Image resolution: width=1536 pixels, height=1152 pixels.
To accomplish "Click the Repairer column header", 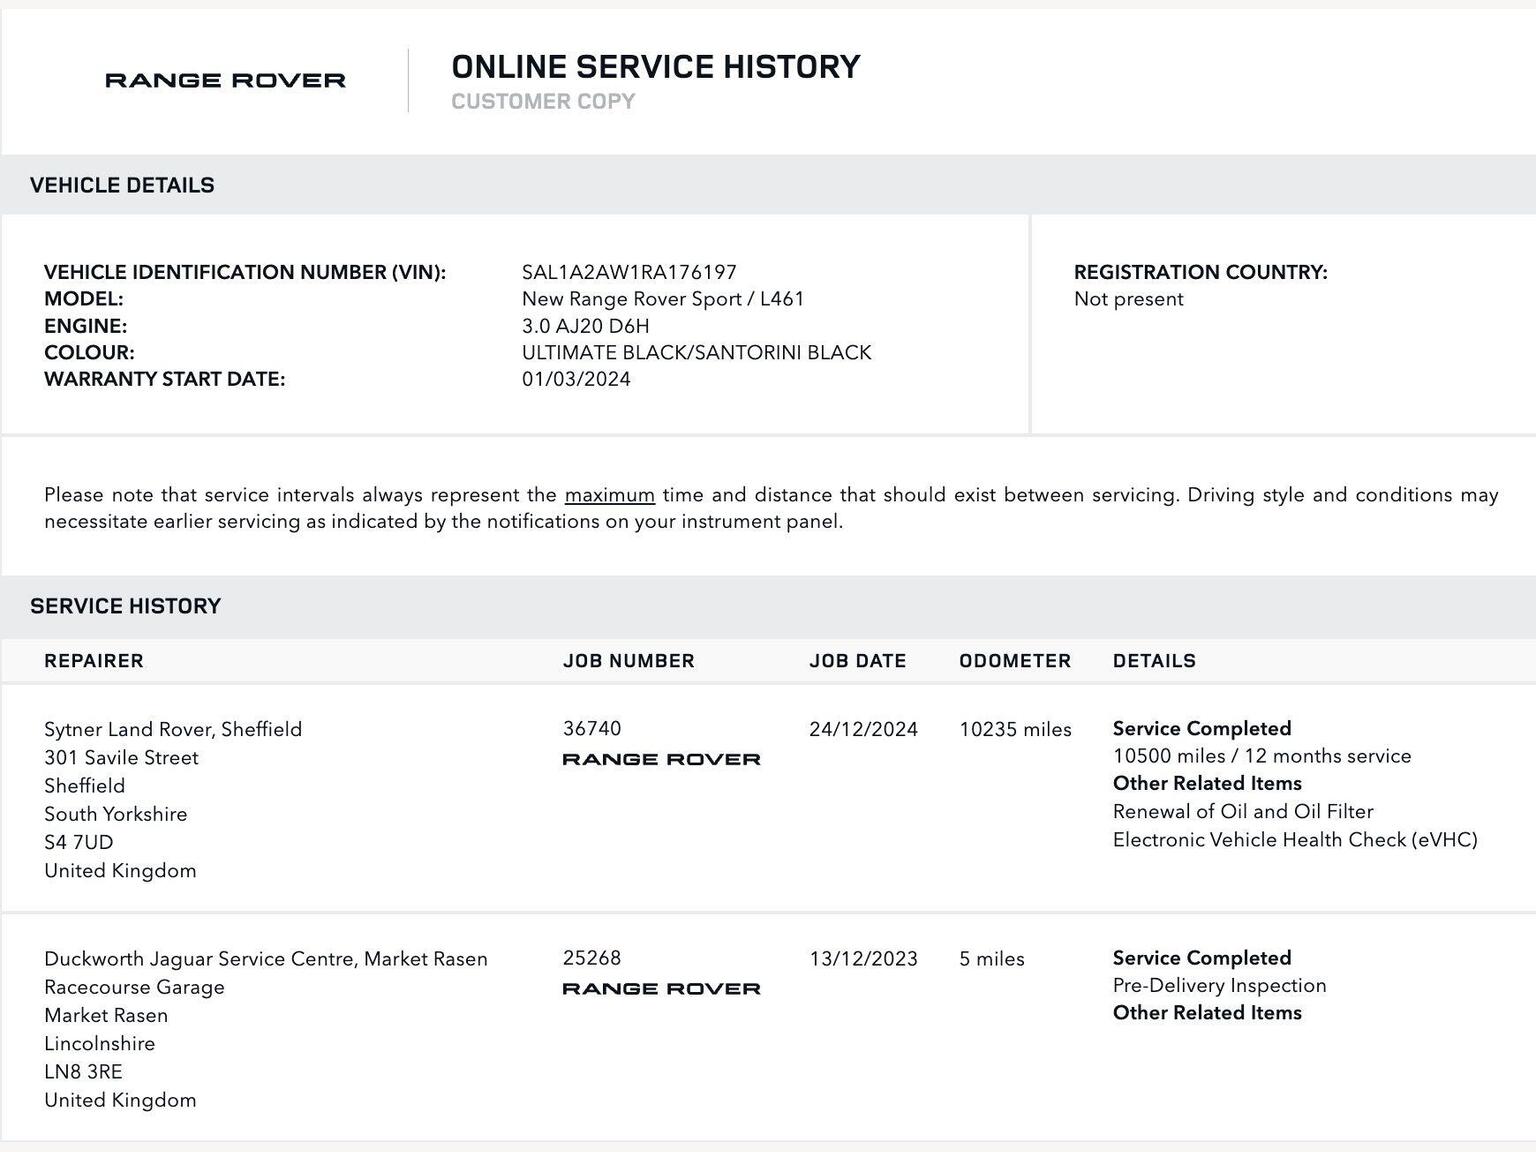I will click(x=94, y=661).
